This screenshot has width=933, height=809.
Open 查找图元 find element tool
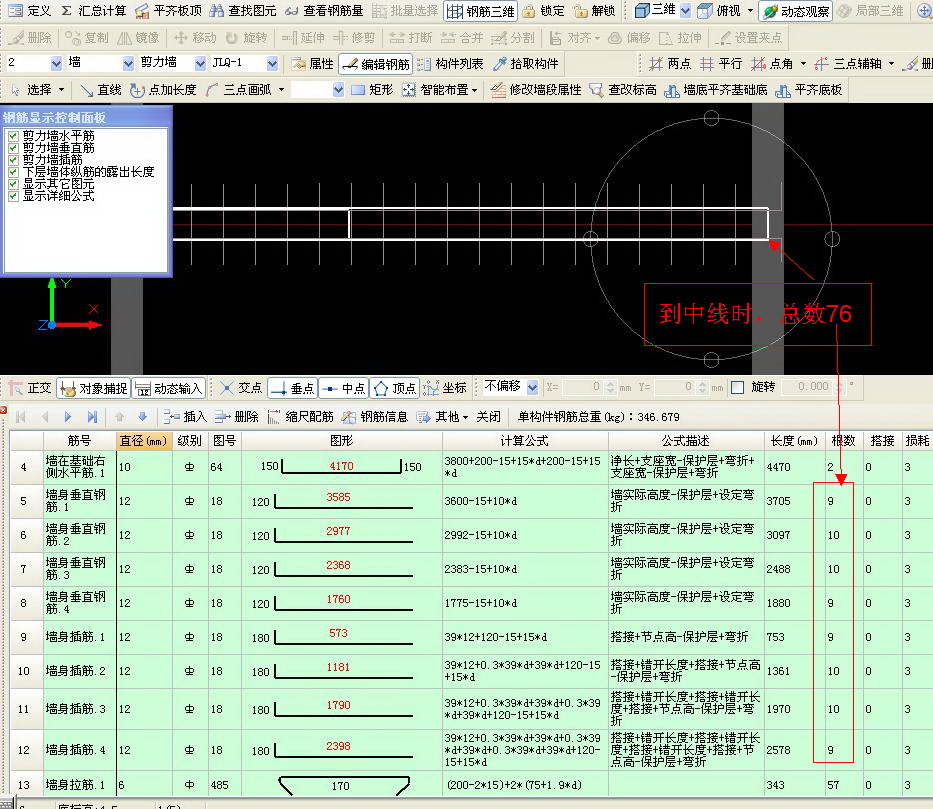pyautogui.click(x=243, y=11)
